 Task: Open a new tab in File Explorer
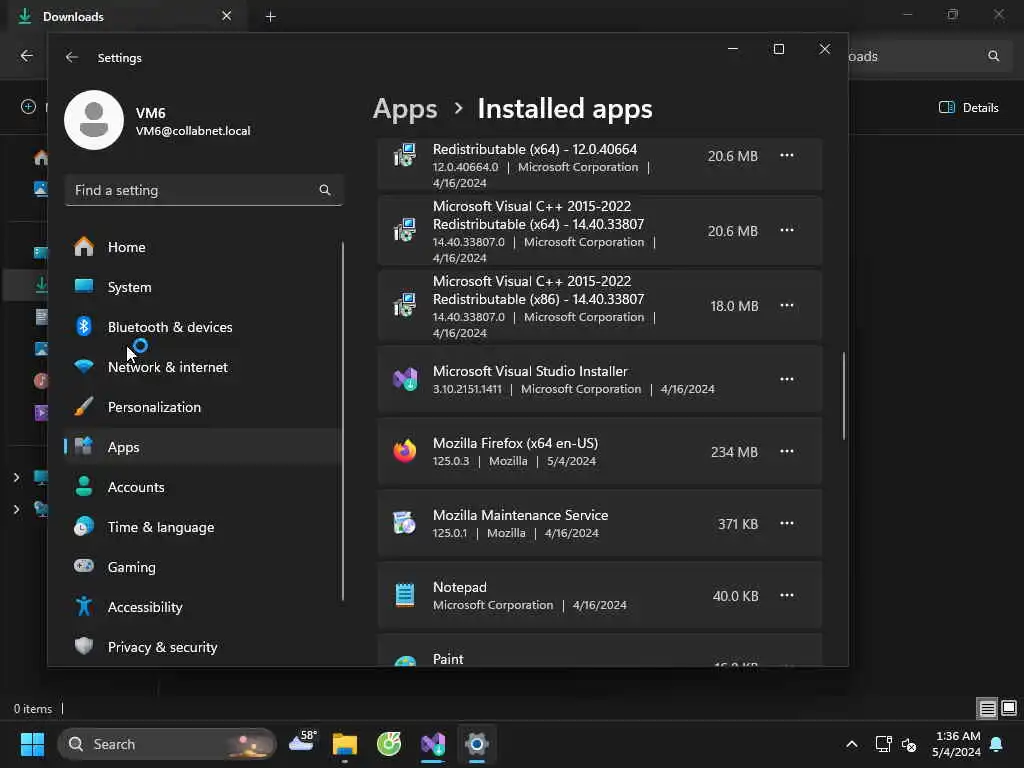coord(270,16)
